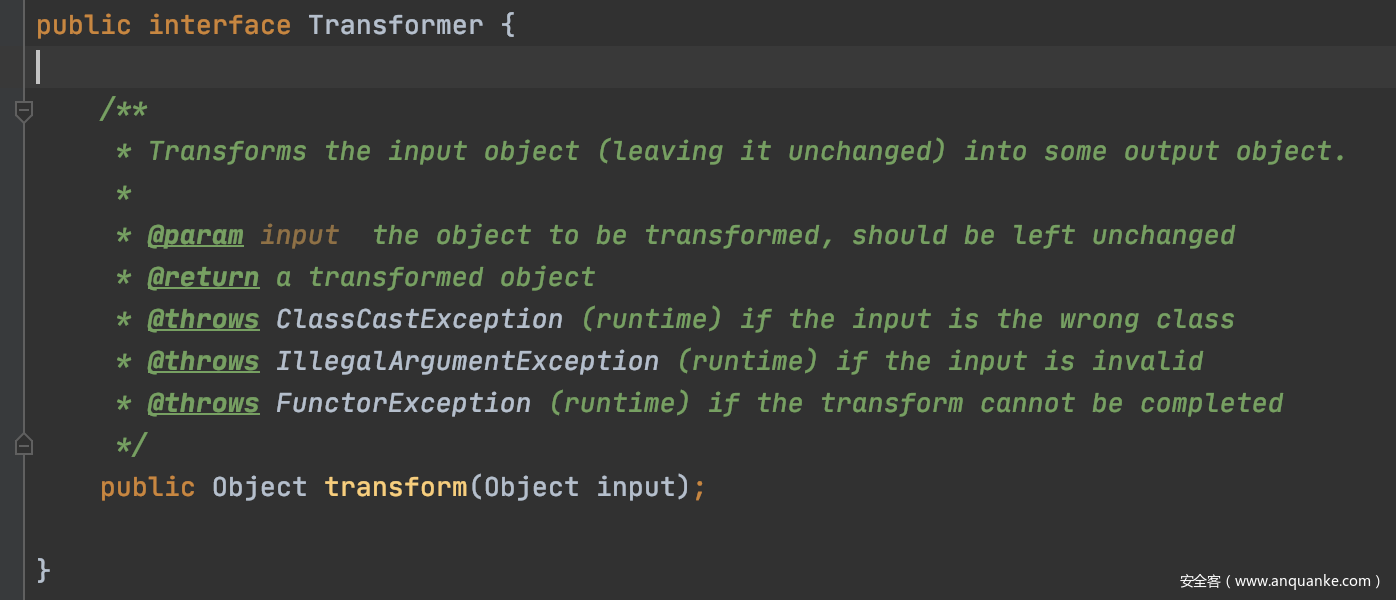Click the fold-end marker beside the closing */
Screen dimensions: 1396x600
coord(24,444)
